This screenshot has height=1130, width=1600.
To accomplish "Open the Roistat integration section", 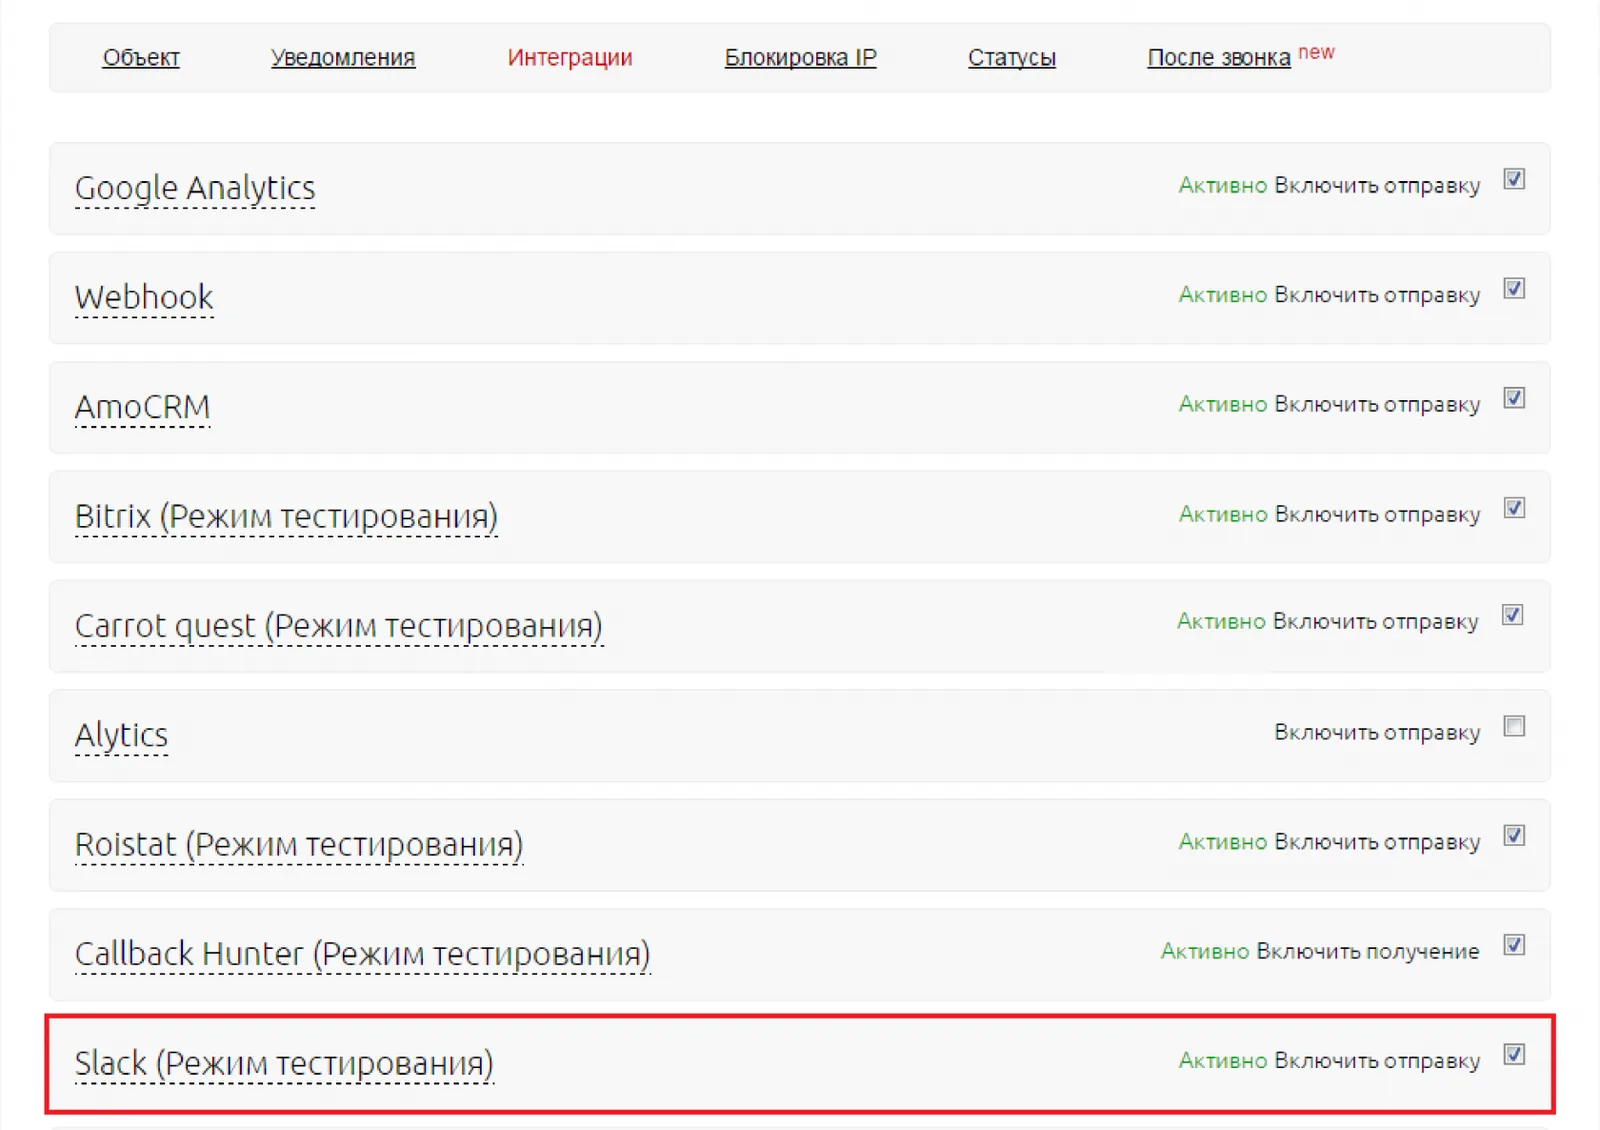I will pos(299,845).
